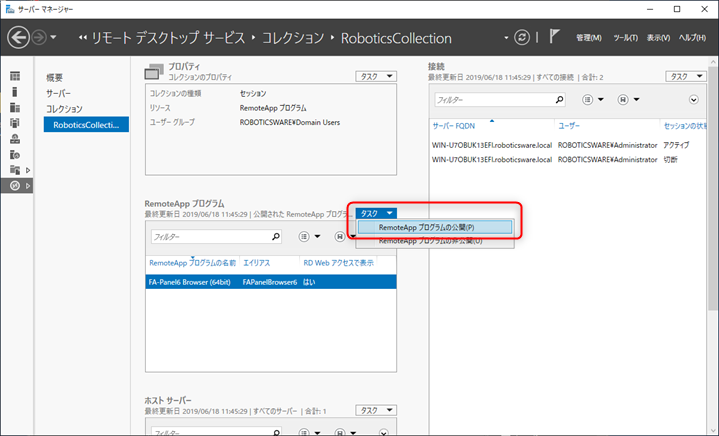The width and height of the screenshot is (719, 436).
Task: Go back with the header back arrow
Action: coord(18,37)
